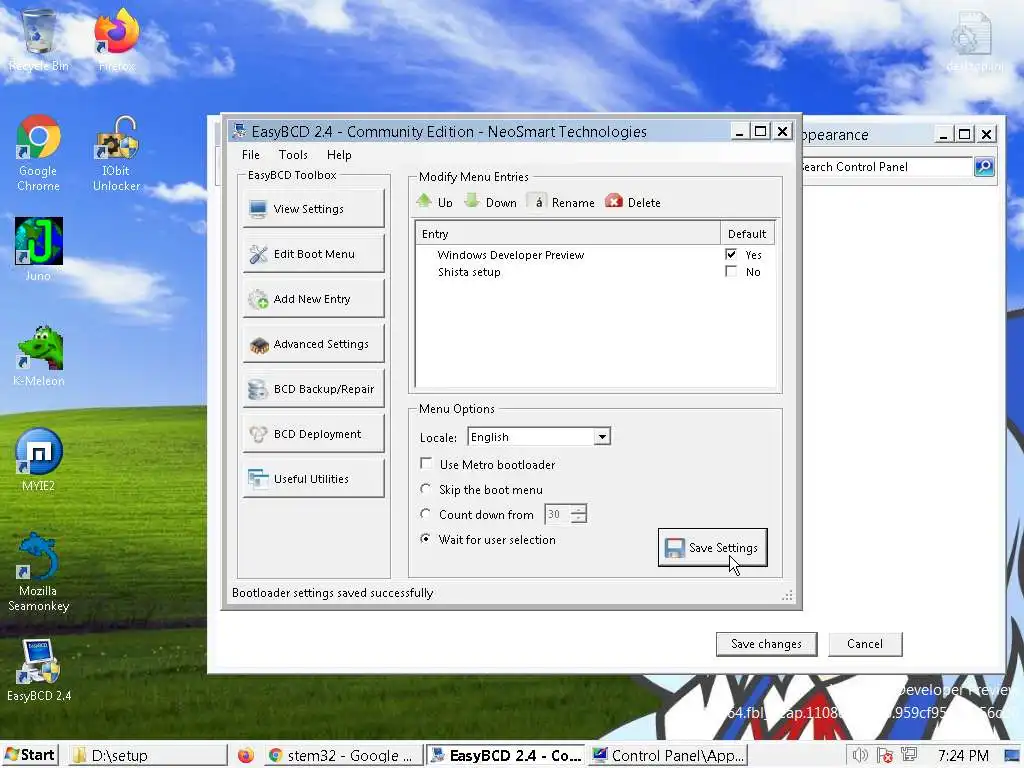The image size is (1024, 768).
Task: Select Skip the boot menu option
Action: click(426, 488)
